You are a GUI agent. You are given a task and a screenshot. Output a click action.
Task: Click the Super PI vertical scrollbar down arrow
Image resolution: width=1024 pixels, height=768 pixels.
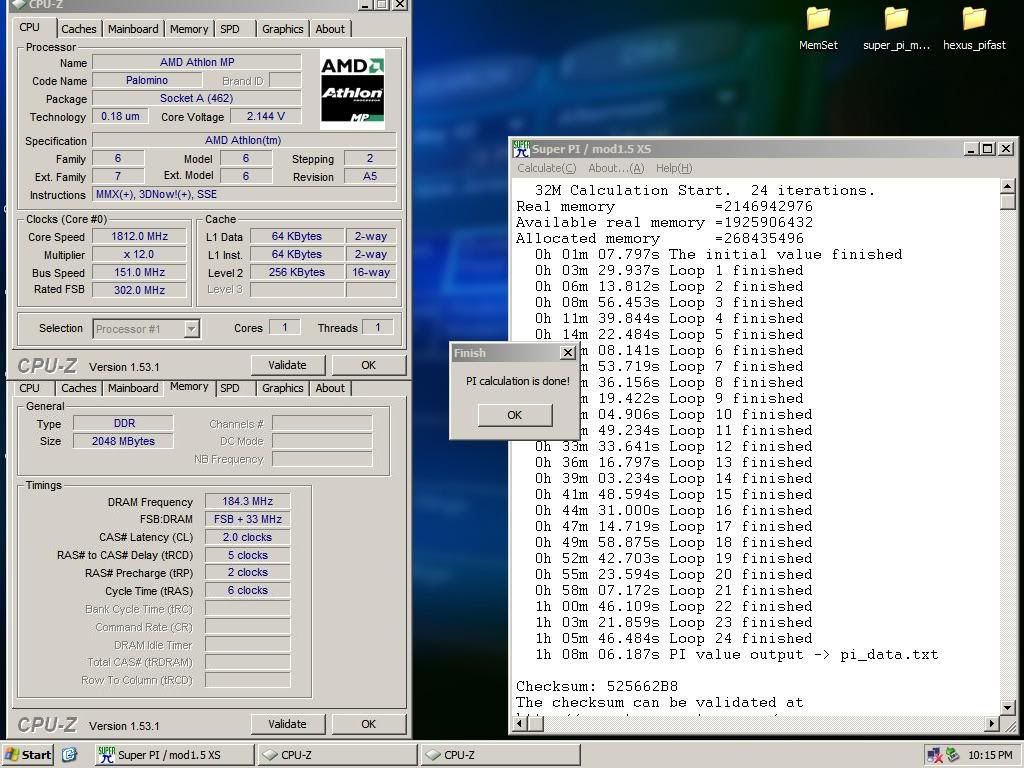1008,708
